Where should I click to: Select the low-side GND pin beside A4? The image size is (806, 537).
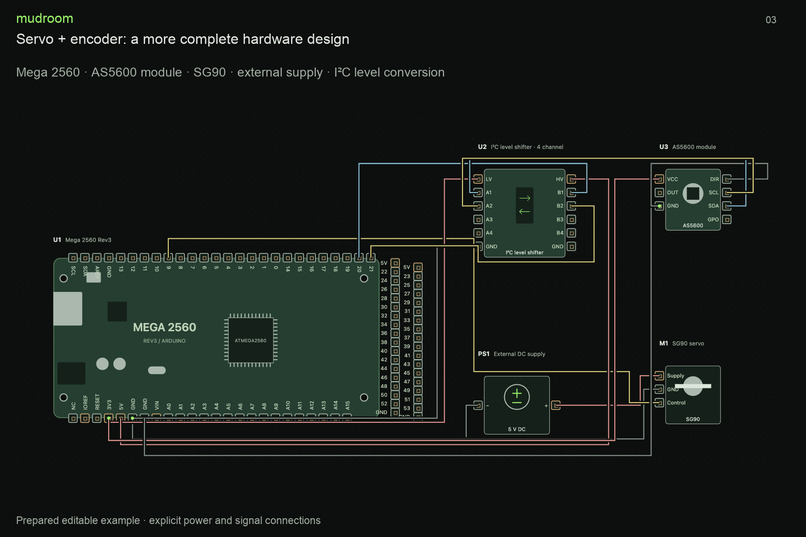click(x=478, y=246)
